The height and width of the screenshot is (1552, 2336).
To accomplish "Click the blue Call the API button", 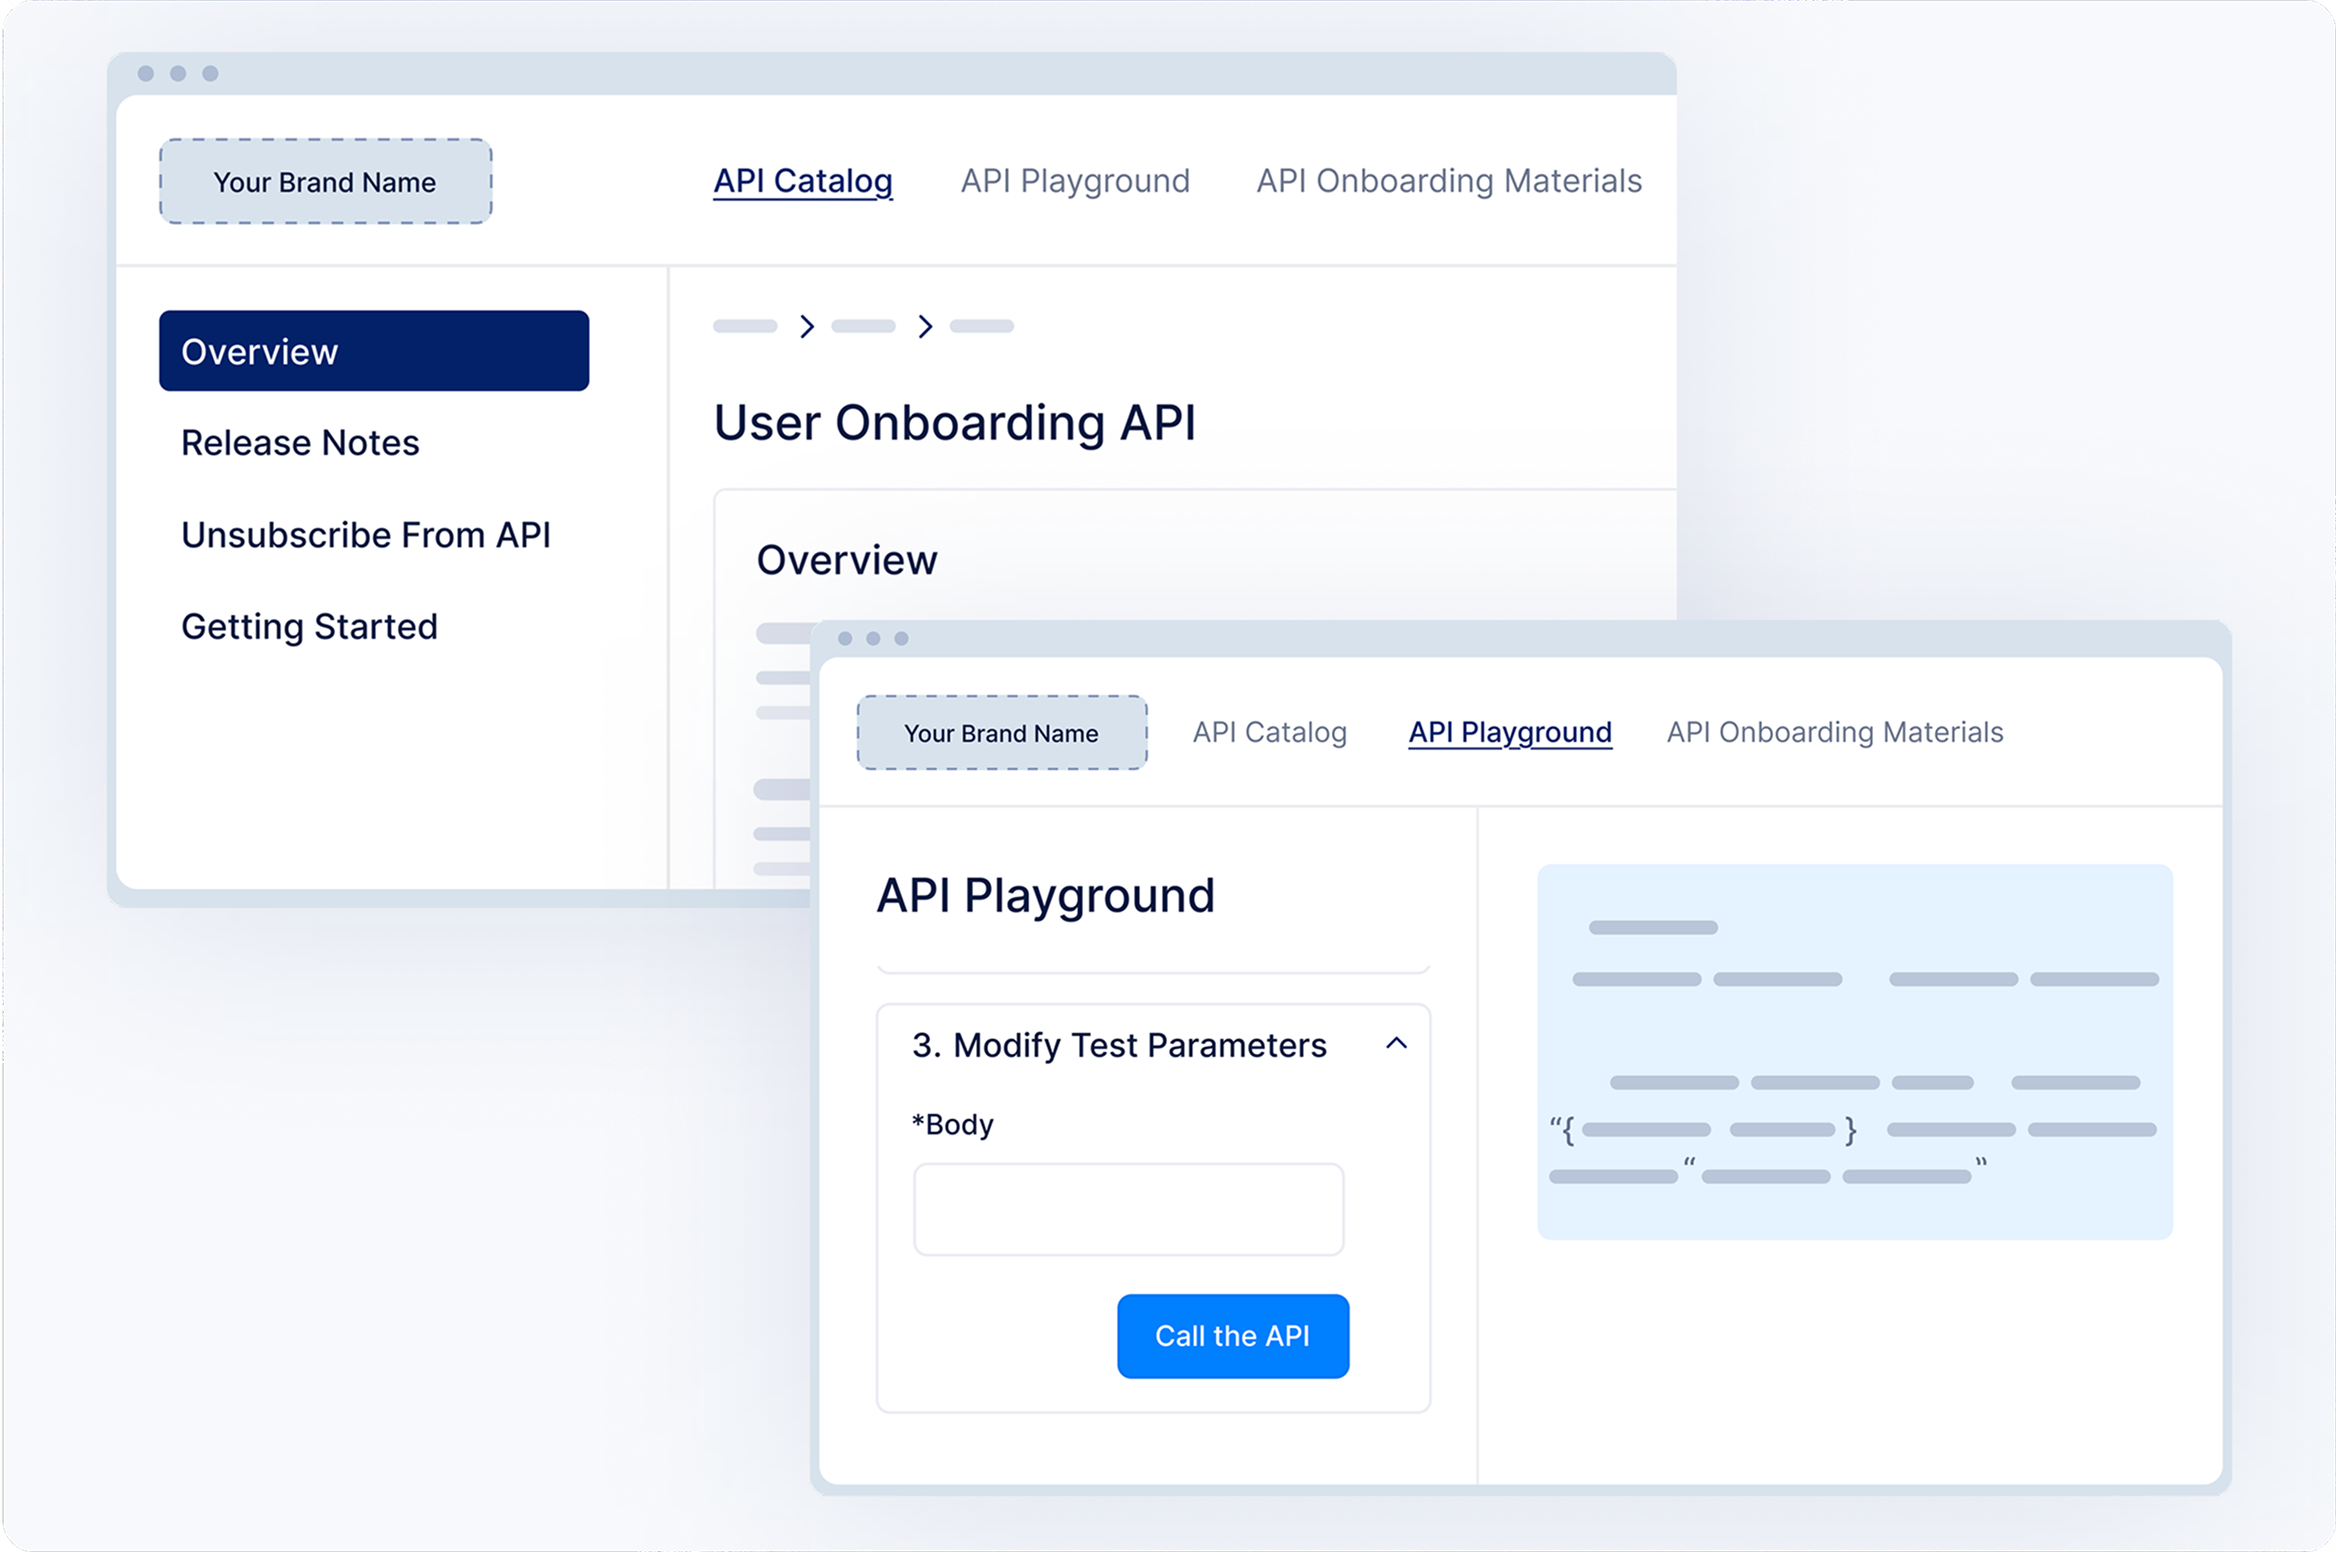I will tap(1232, 1336).
